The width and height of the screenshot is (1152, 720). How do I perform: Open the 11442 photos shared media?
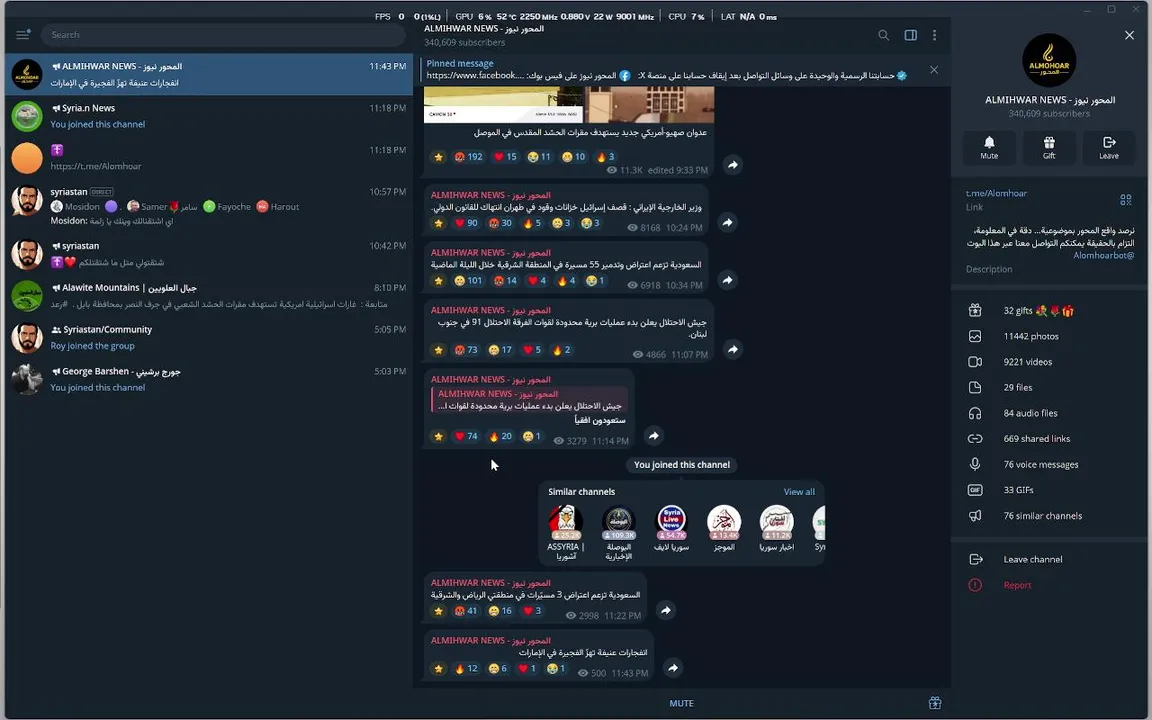pyautogui.click(x=1049, y=336)
